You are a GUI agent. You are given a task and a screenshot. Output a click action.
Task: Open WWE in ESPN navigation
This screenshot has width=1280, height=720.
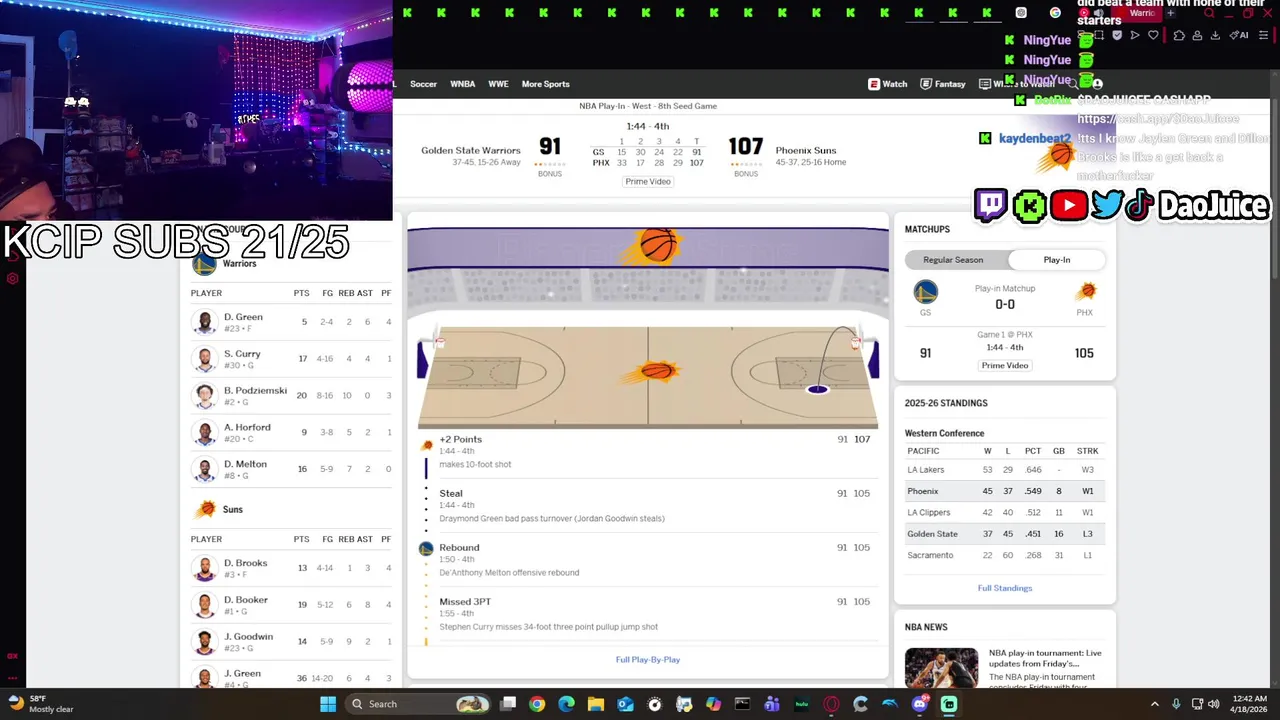click(x=498, y=84)
